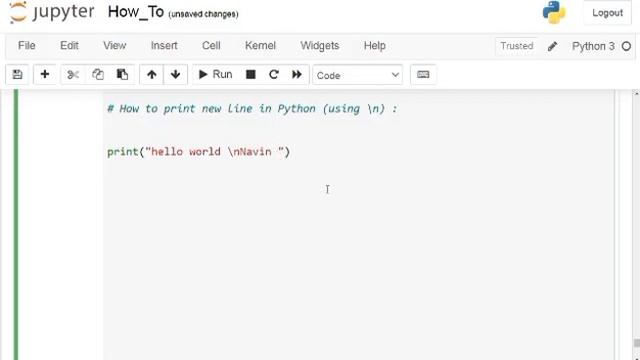The height and width of the screenshot is (360, 640).
Task: Open the Jupyter logo home link
Action: (52, 12)
